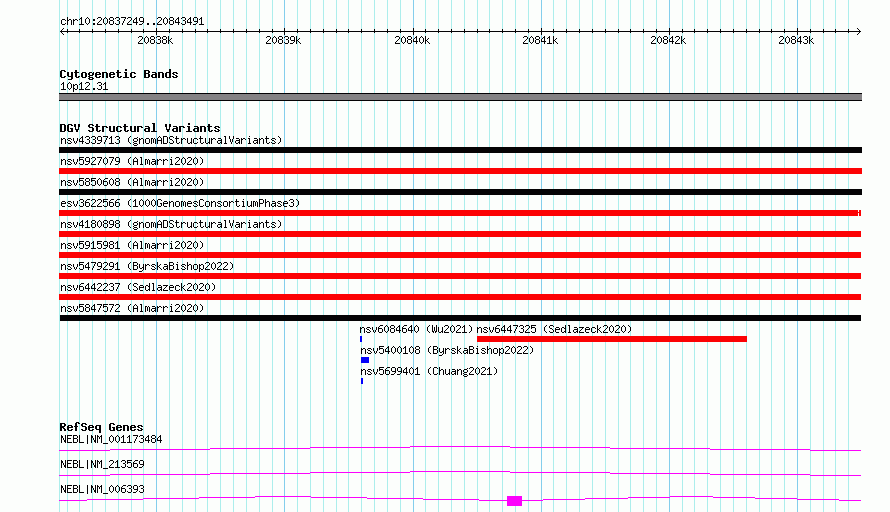Click the gray 10p12.31 cytogenetic band bar

pyautogui.click(x=460, y=97)
